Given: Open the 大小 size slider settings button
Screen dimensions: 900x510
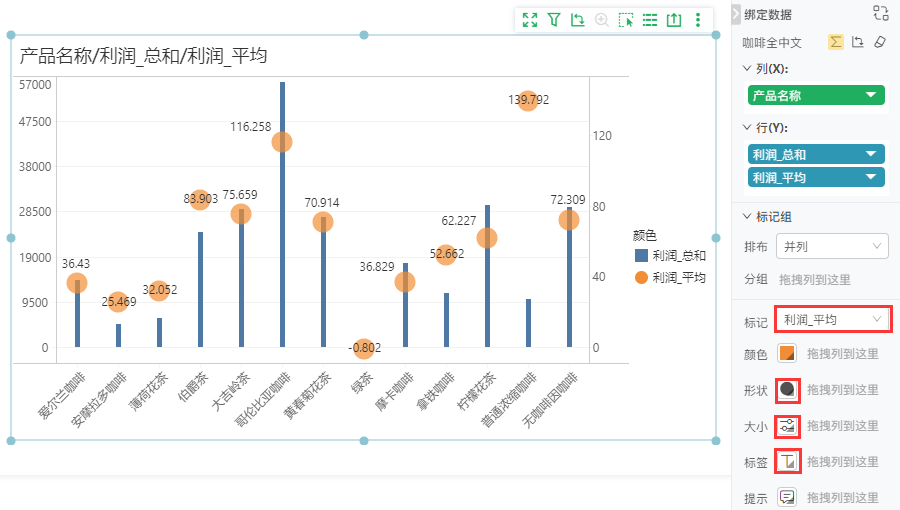Looking at the screenshot, I should tap(787, 426).
